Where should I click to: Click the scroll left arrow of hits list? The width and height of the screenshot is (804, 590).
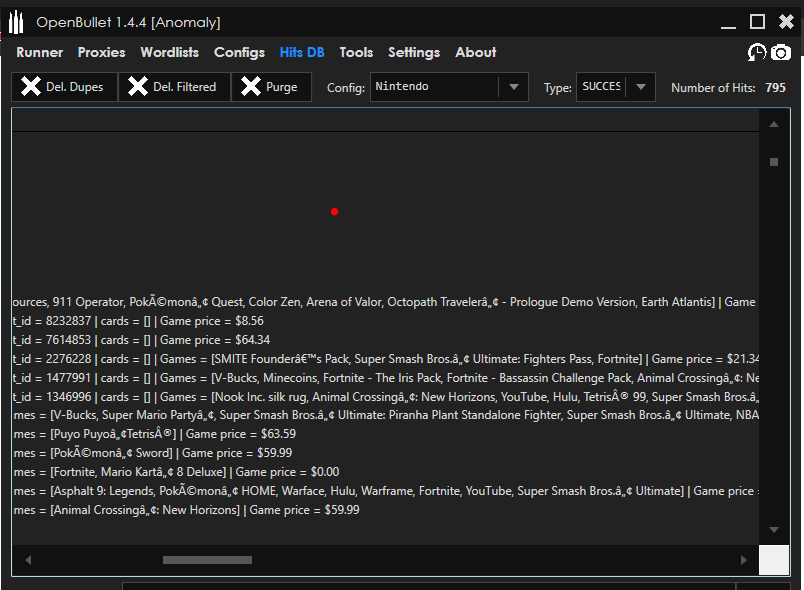(x=28, y=560)
